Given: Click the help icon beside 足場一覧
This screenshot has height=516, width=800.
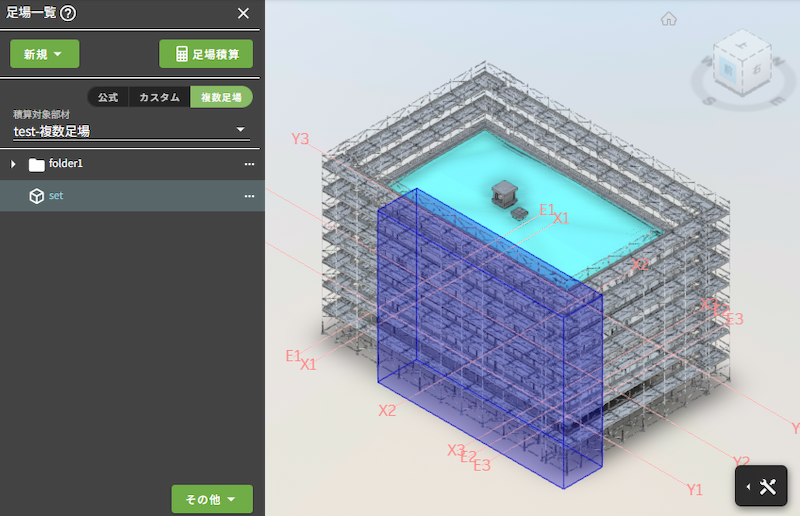Looking at the screenshot, I should tap(68, 13).
